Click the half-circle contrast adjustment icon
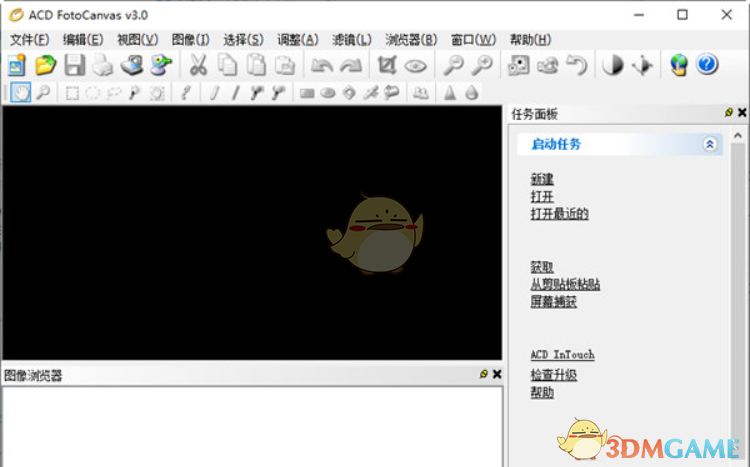 pyautogui.click(x=613, y=65)
